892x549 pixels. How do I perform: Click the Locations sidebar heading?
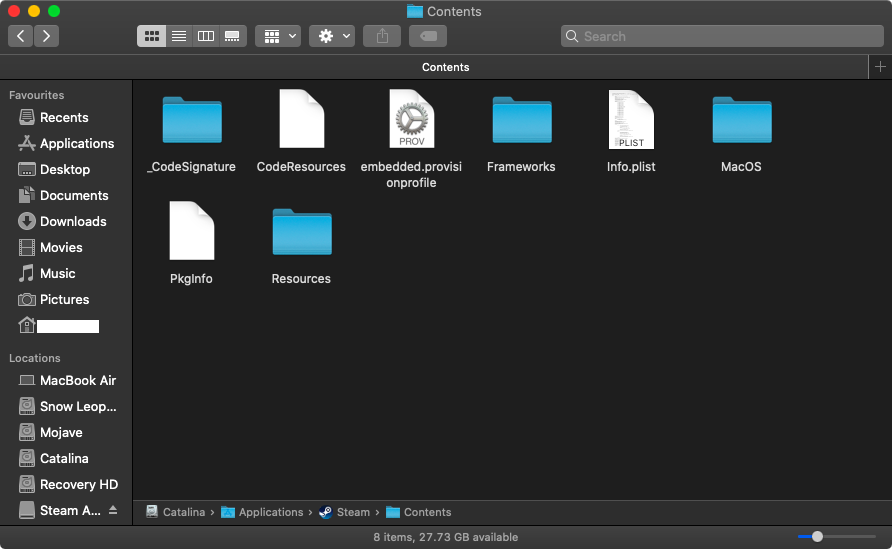[x=35, y=358]
